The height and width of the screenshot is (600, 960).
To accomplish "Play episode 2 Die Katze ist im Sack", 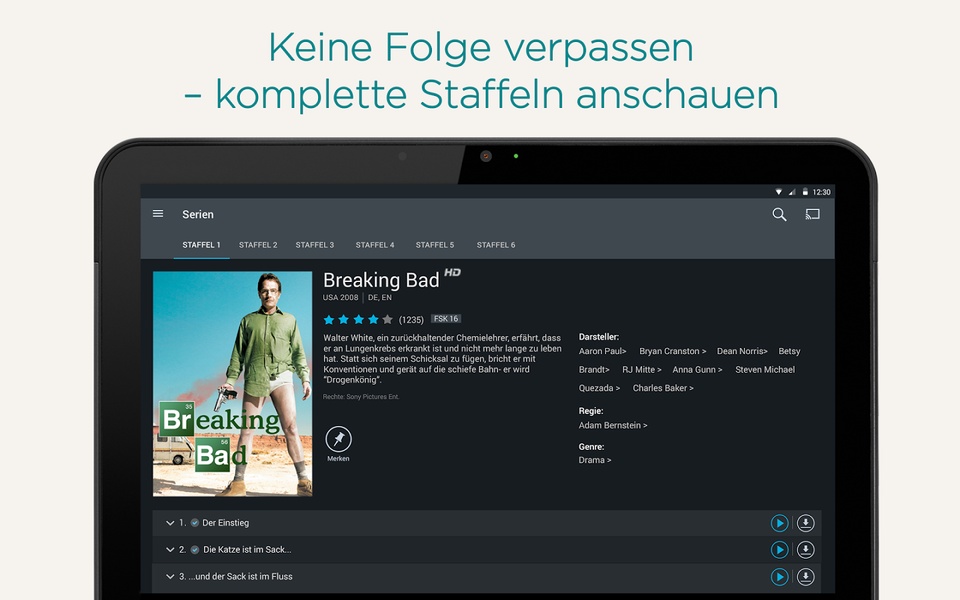I will point(779,550).
